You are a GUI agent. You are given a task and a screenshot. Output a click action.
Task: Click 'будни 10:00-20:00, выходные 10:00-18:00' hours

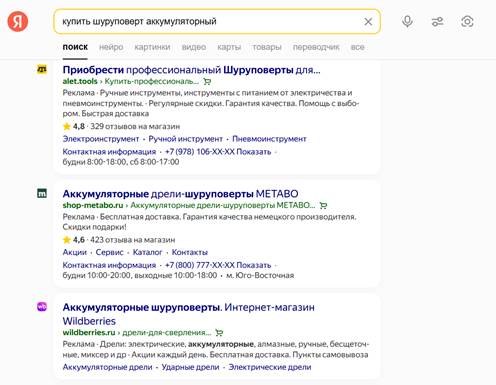click(140, 276)
